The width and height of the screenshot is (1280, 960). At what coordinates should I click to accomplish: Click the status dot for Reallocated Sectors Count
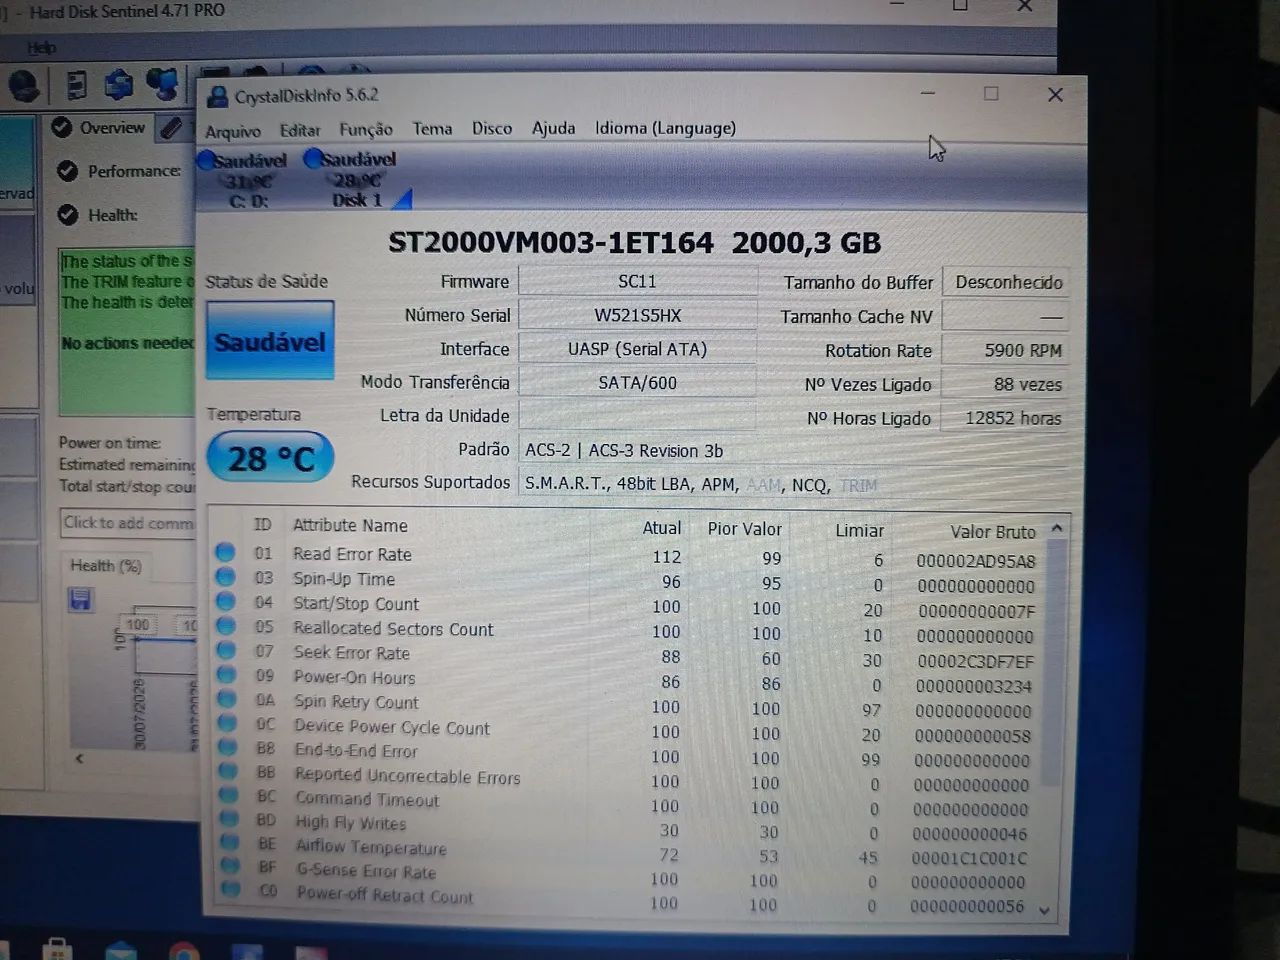tap(226, 626)
